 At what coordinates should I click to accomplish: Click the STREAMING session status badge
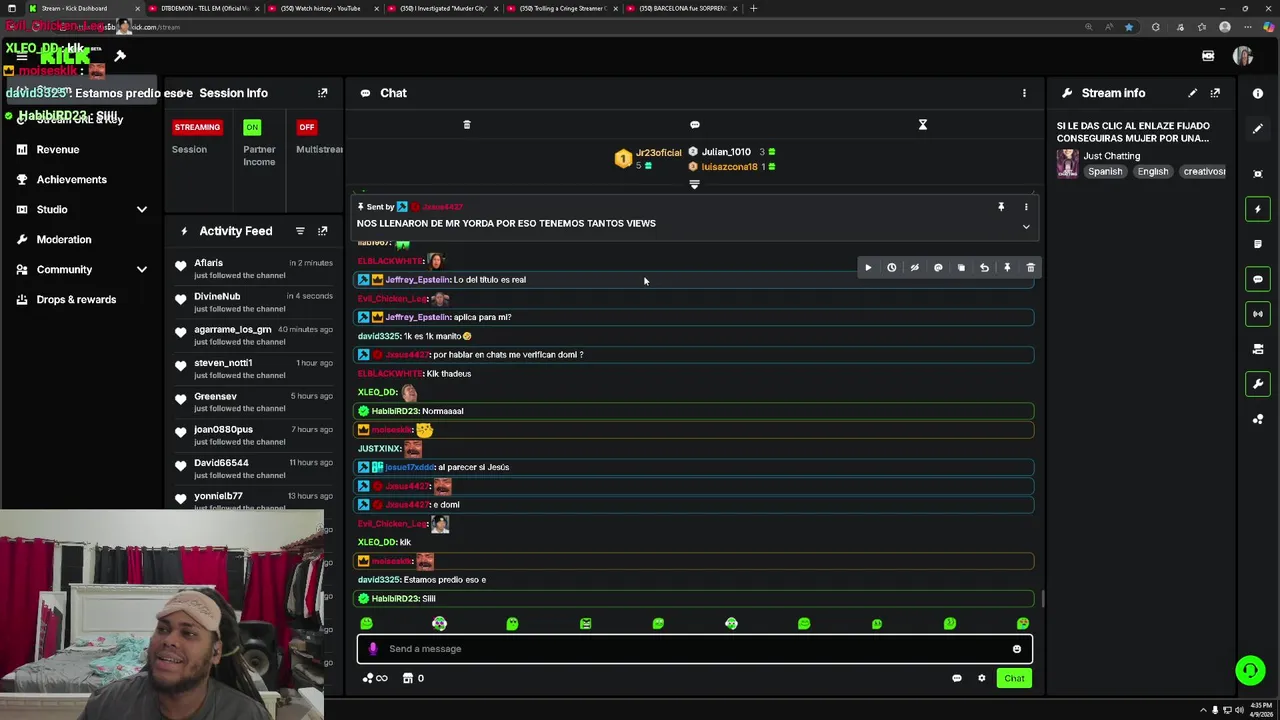click(197, 127)
